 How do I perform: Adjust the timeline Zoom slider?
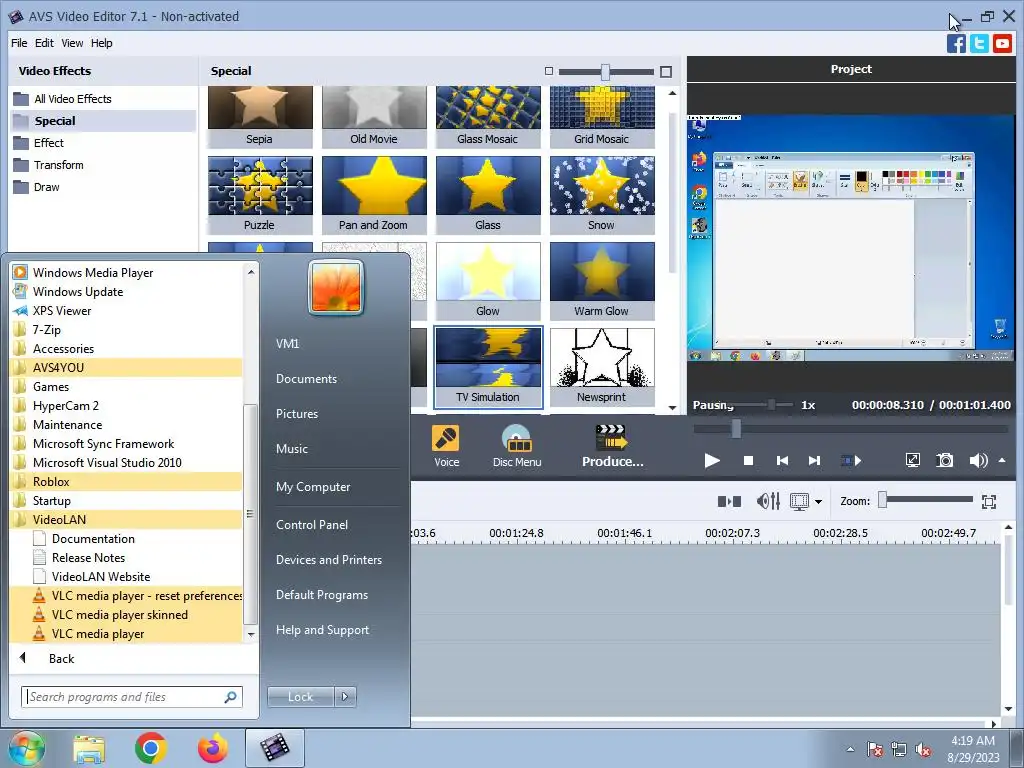coord(883,500)
